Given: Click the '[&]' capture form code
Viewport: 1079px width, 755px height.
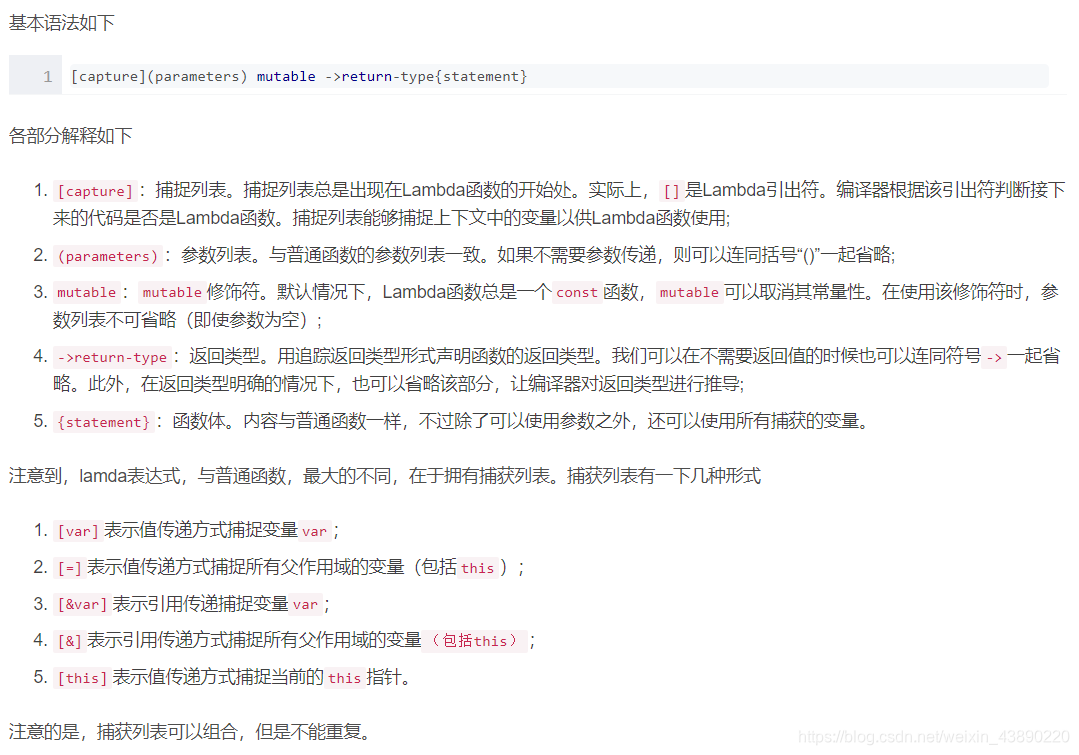Looking at the screenshot, I should 70,641.
